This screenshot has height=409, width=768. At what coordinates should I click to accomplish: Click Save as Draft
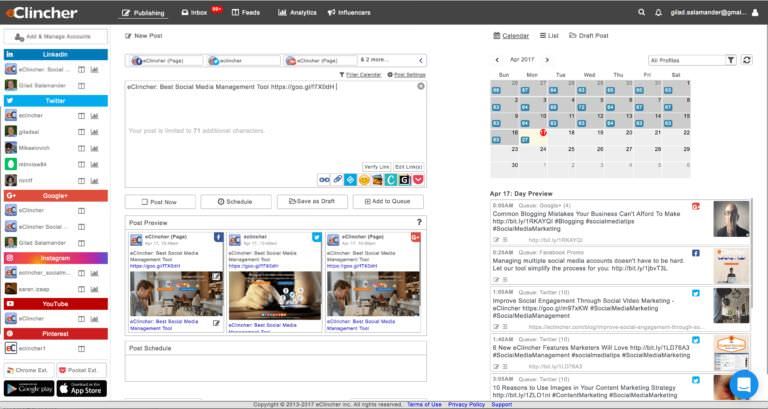tap(312, 202)
